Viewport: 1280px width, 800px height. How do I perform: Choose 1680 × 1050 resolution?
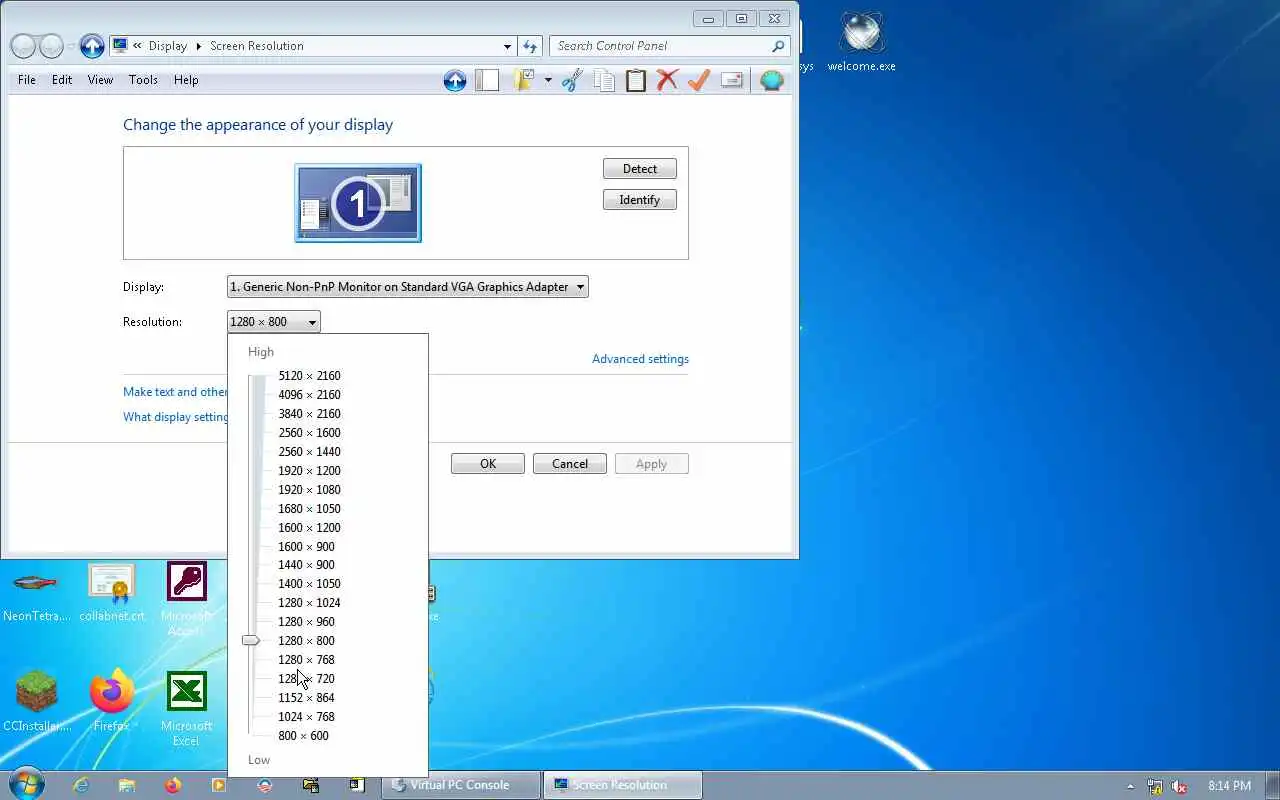coord(309,509)
